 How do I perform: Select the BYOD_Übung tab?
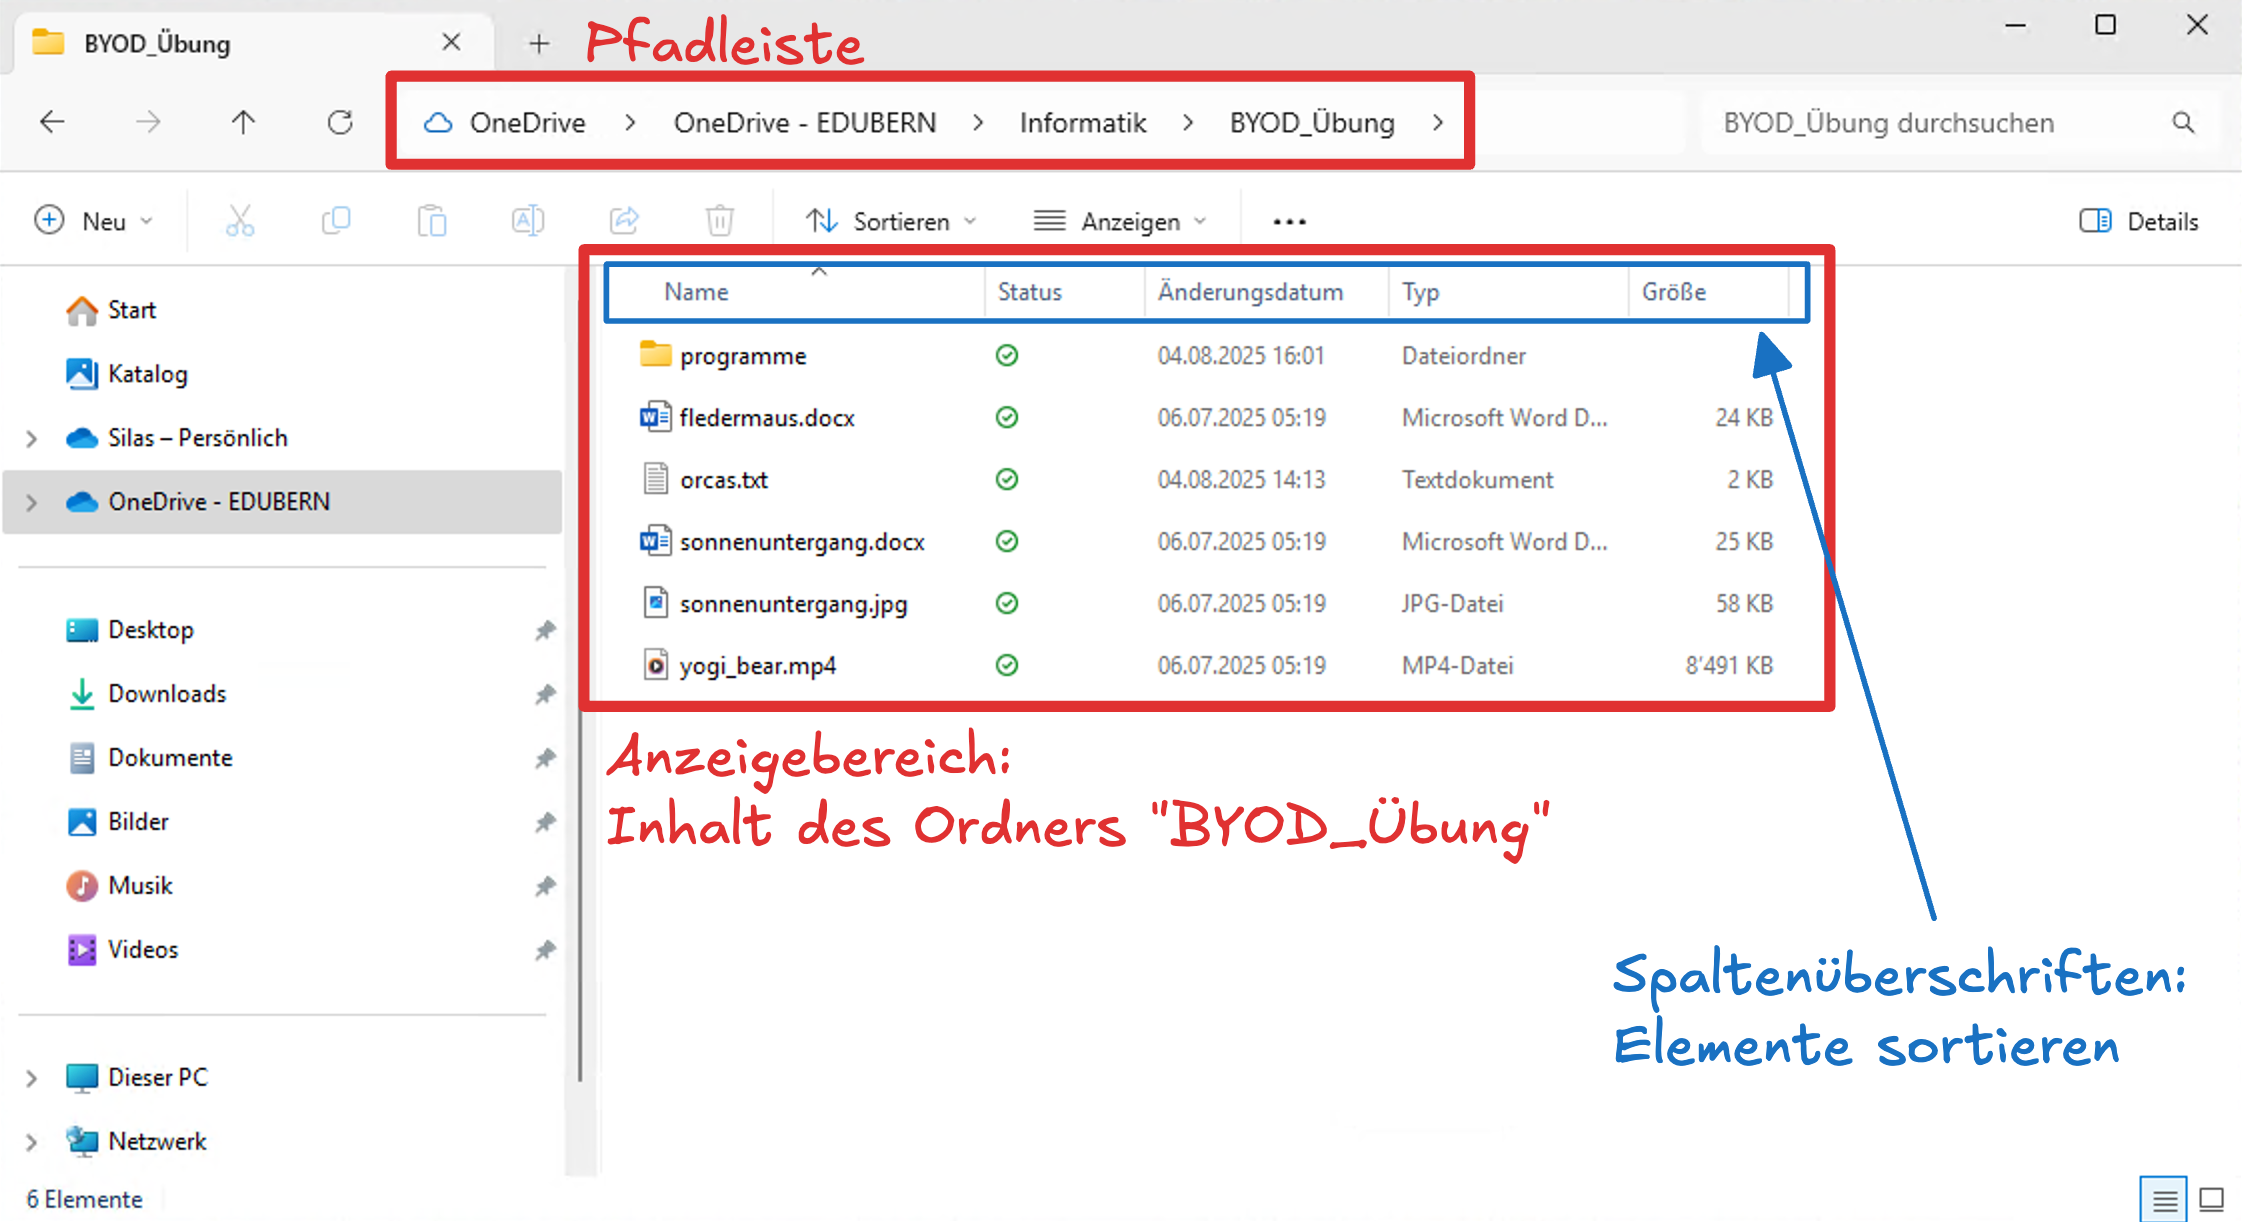(x=156, y=42)
